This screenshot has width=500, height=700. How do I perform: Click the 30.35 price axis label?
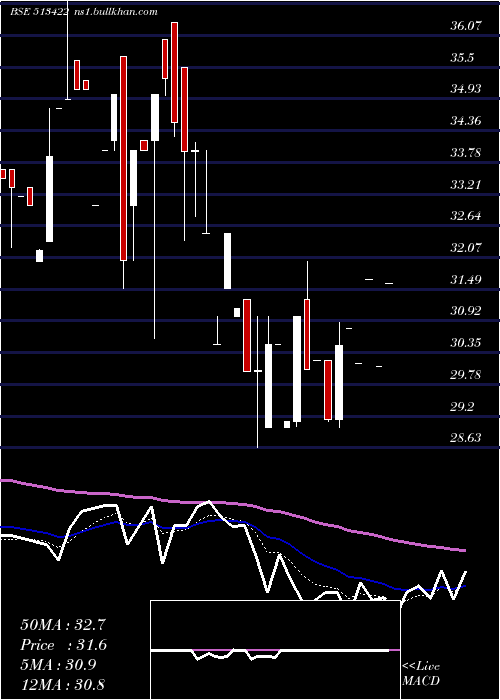click(466, 343)
